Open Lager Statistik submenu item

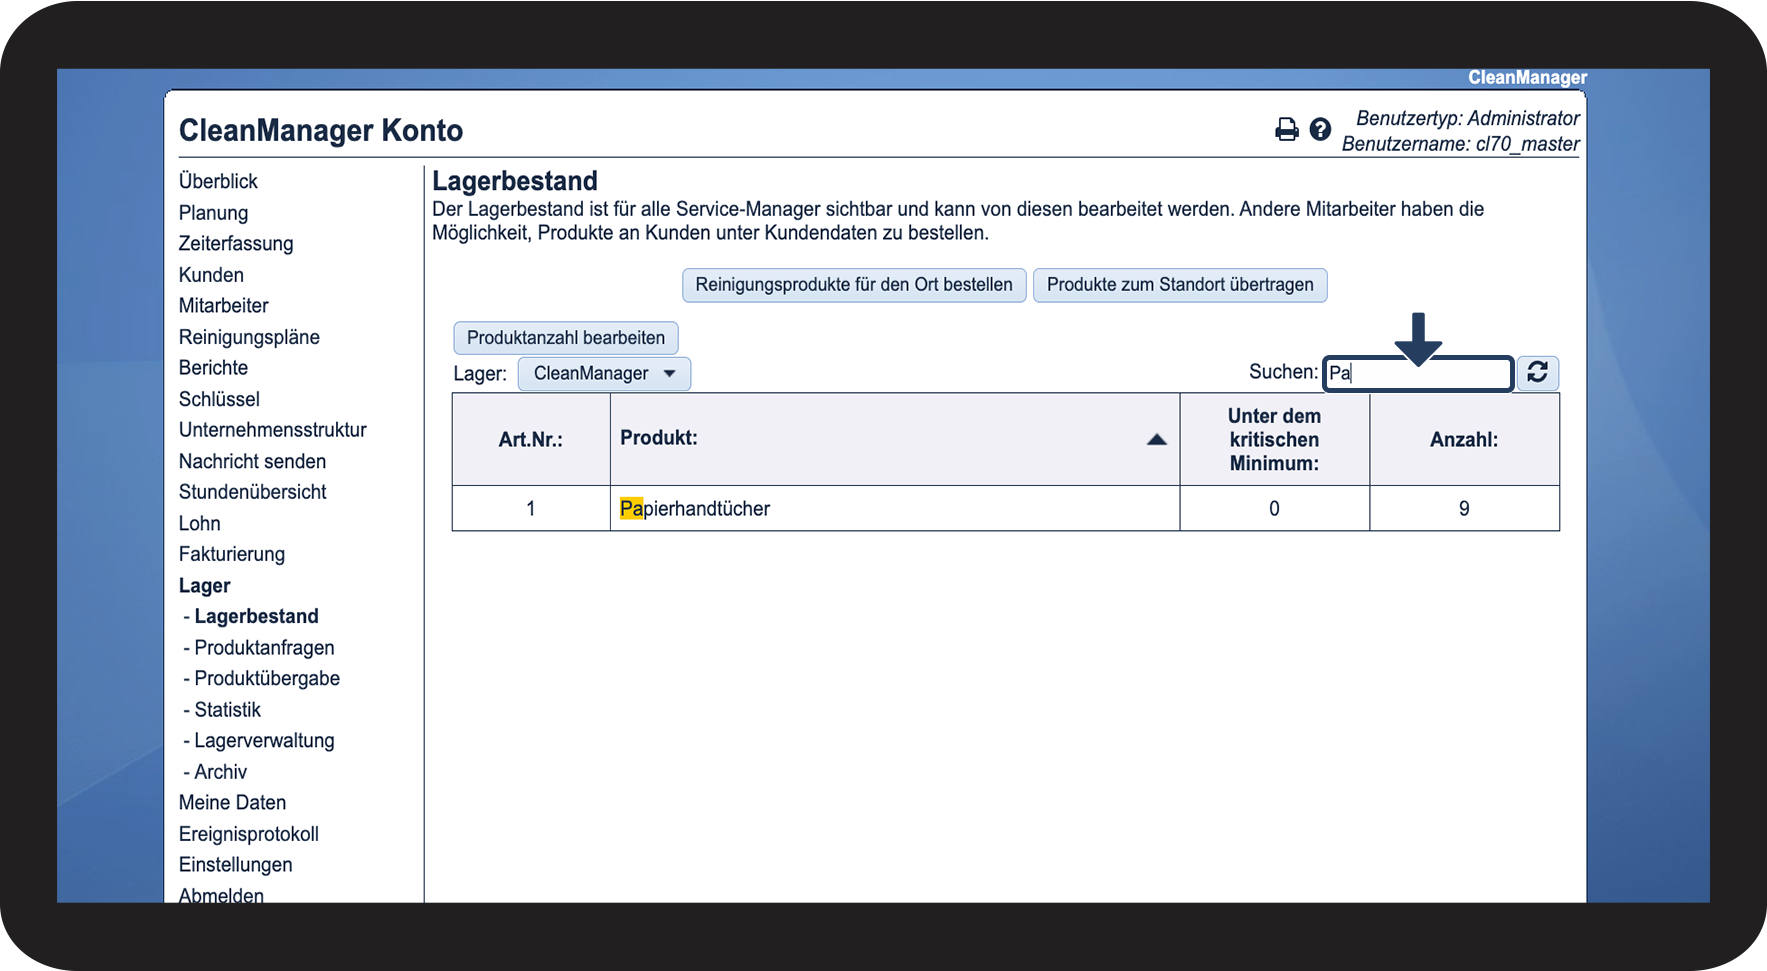click(x=227, y=710)
